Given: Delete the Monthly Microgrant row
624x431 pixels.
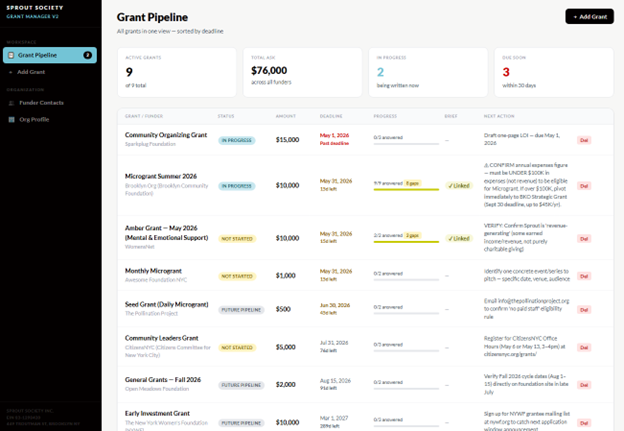Looking at the screenshot, I should pos(584,276).
